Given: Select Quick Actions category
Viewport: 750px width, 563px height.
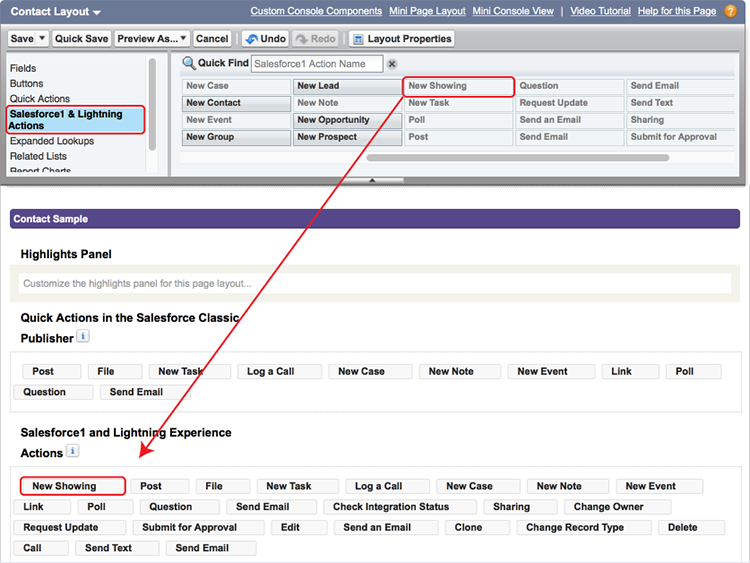Looking at the screenshot, I should click(x=40, y=99).
